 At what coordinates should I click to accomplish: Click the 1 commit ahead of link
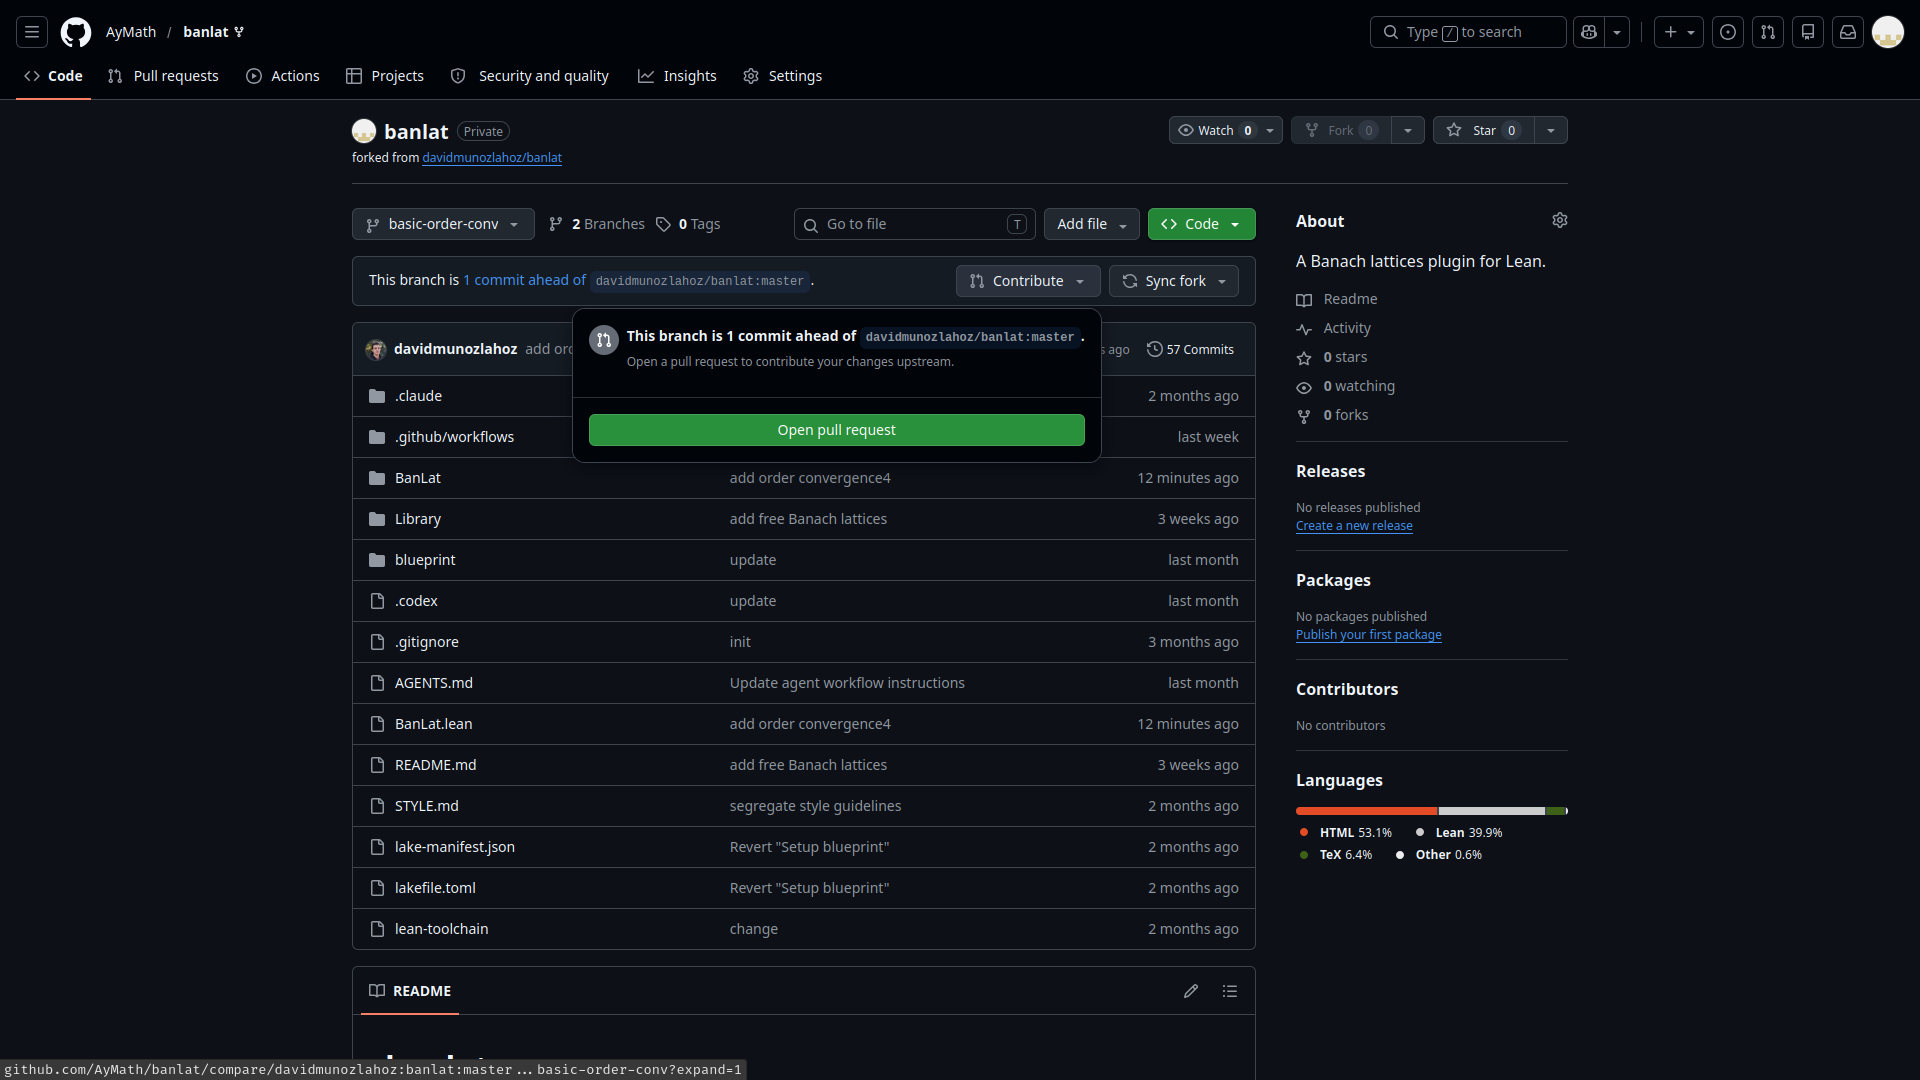click(524, 280)
